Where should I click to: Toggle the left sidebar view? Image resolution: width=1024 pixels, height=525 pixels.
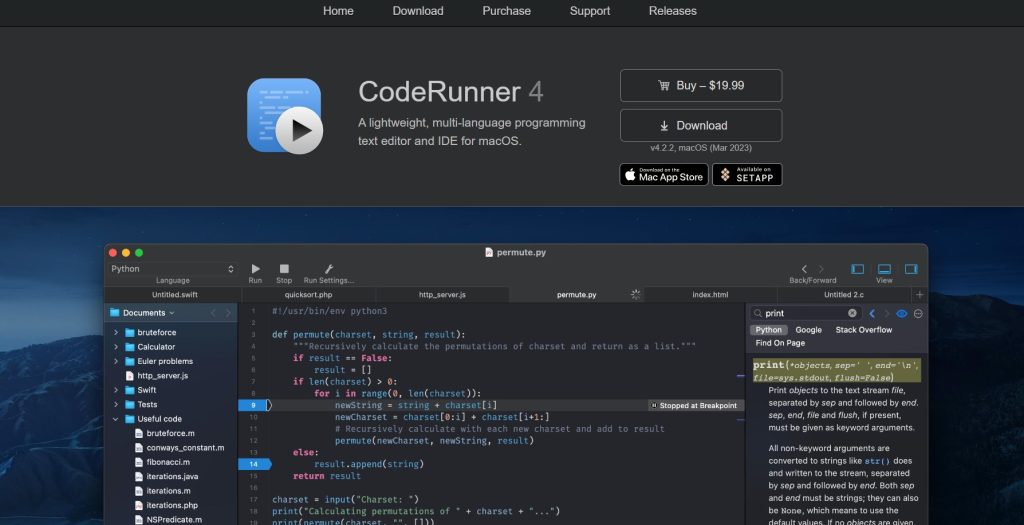[x=857, y=269]
